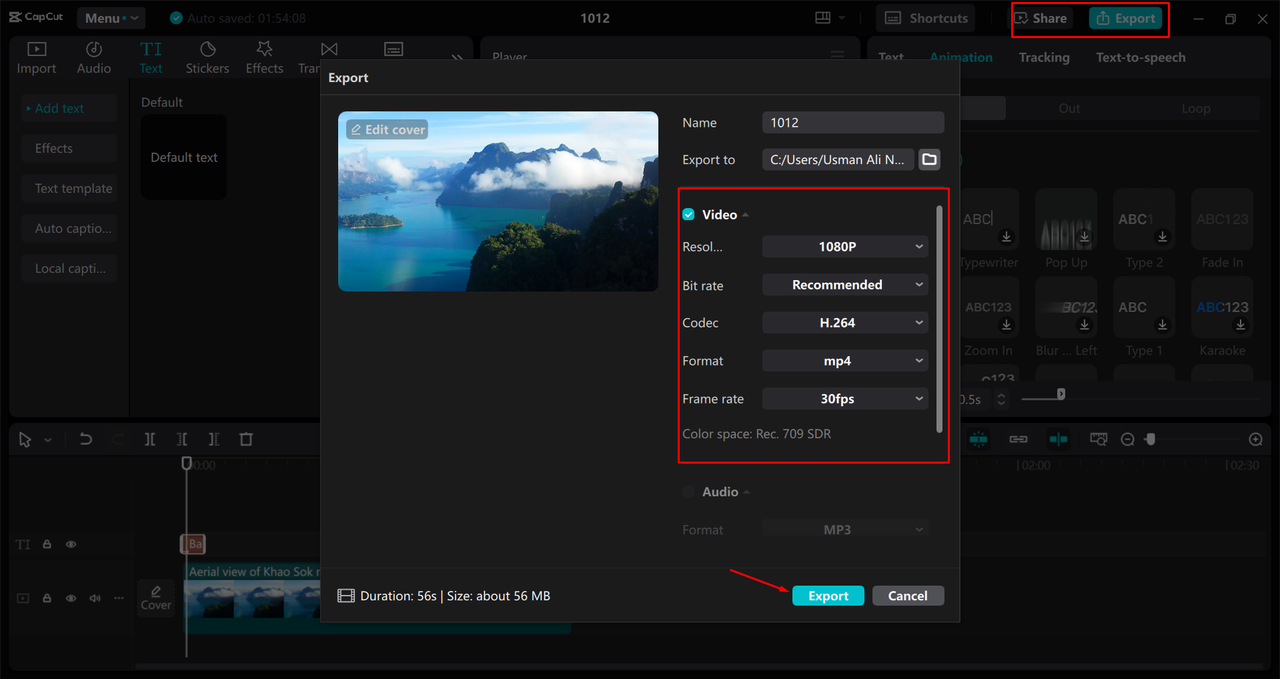
Task: Open the Frame rate dropdown showing 30fps
Action: coord(845,399)
